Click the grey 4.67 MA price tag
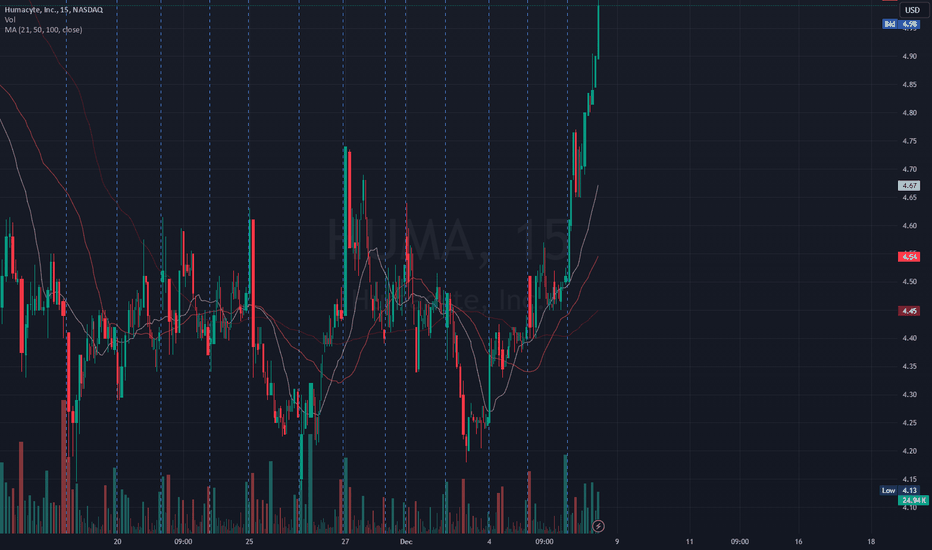 pyautogui.click(x=909, y=186)
